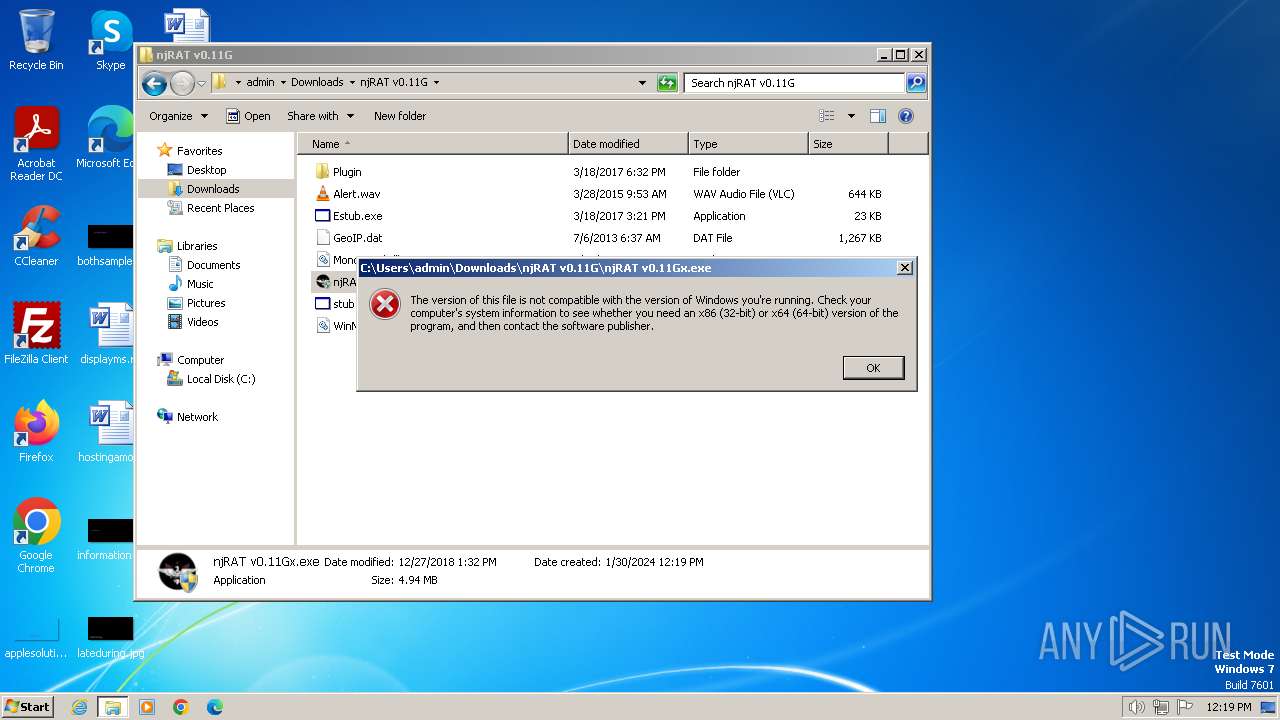Open Edge from the taskbar
This screenshot has width=1280, height=720.
[x=215, y=707]
